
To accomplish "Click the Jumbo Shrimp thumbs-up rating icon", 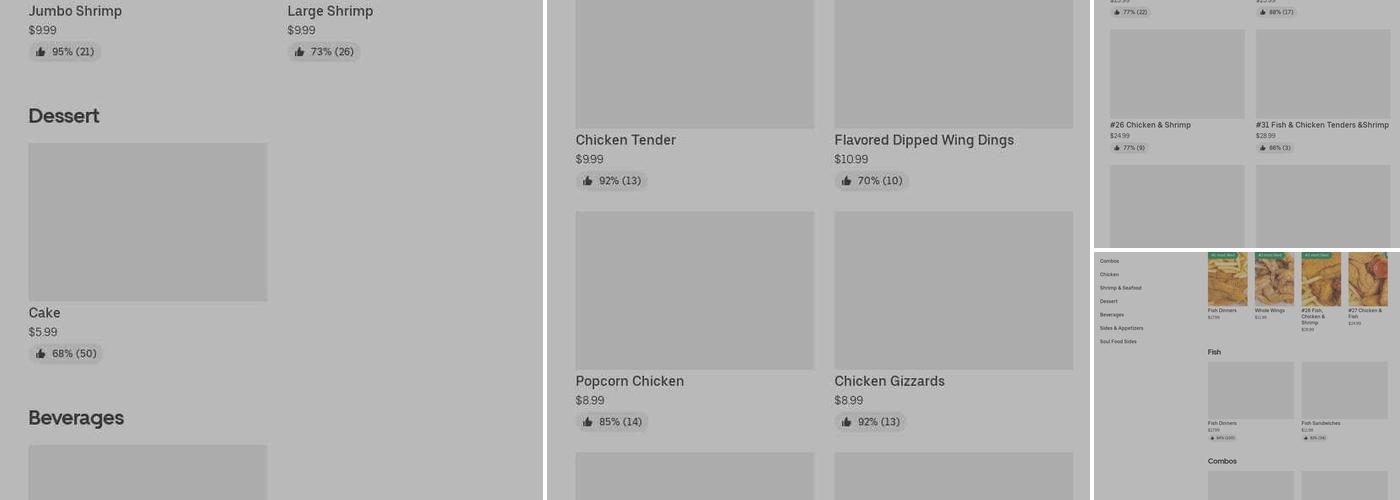I will (41, 52).
